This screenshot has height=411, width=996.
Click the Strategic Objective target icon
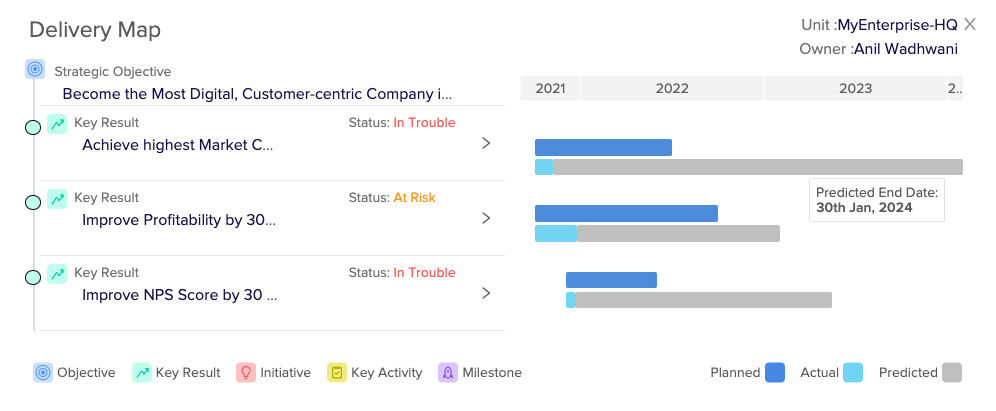coord(35,70)
